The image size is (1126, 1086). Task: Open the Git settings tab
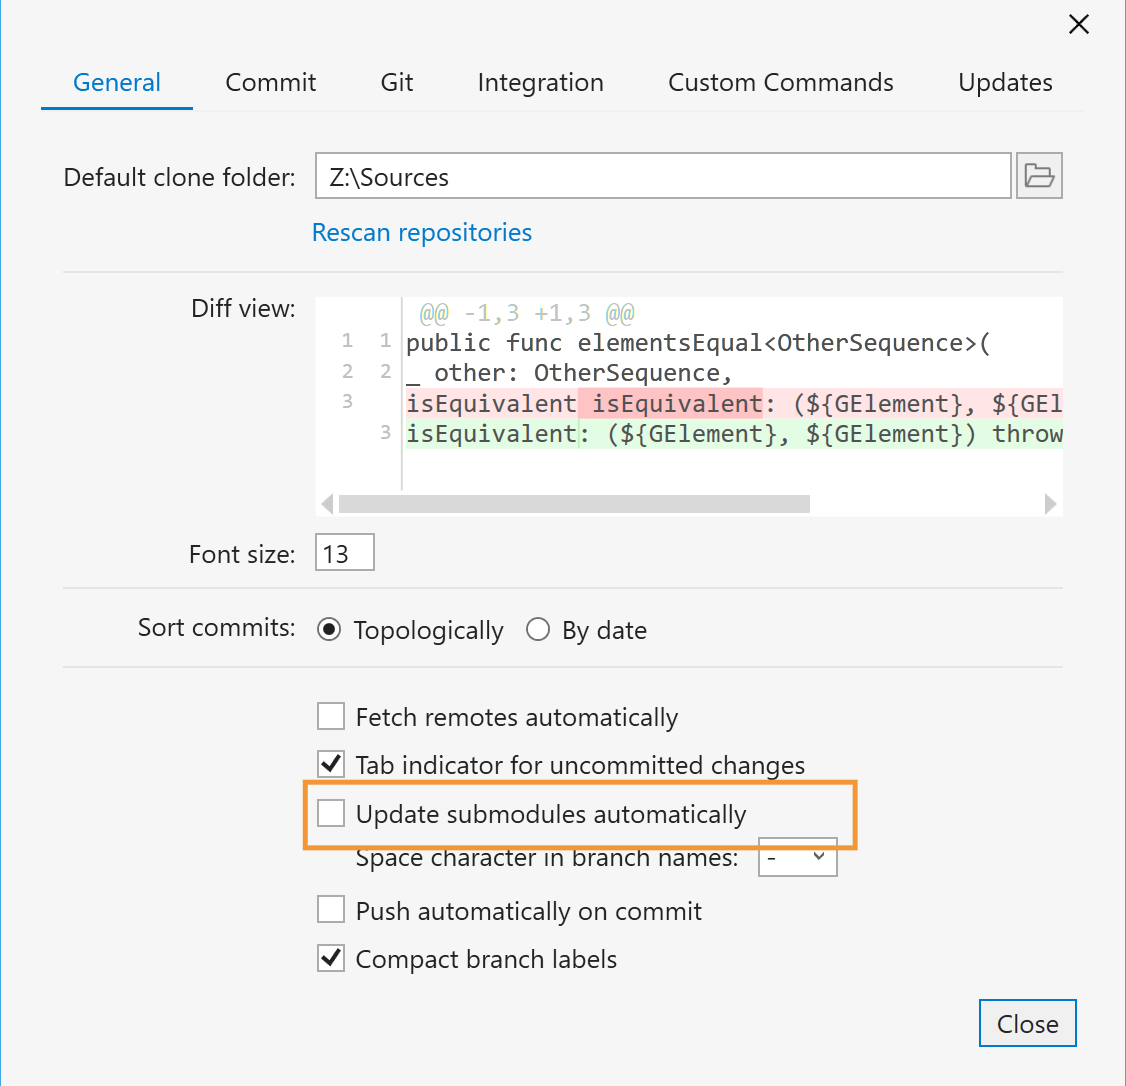click(x=396, y=82)
